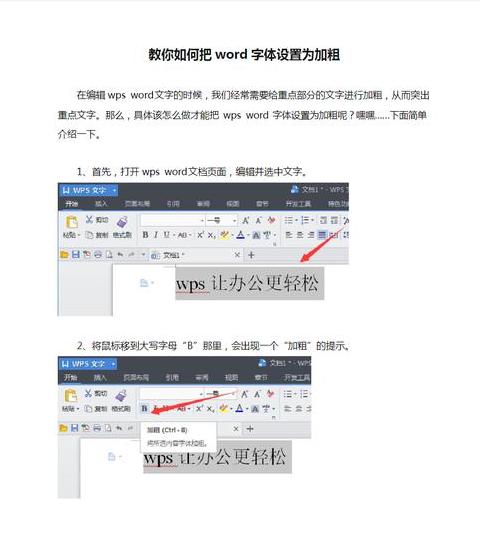Toggle the highlighted Justify alignment in step 1 screenshot
Screen dimensions: 480x534
[322, 235]
